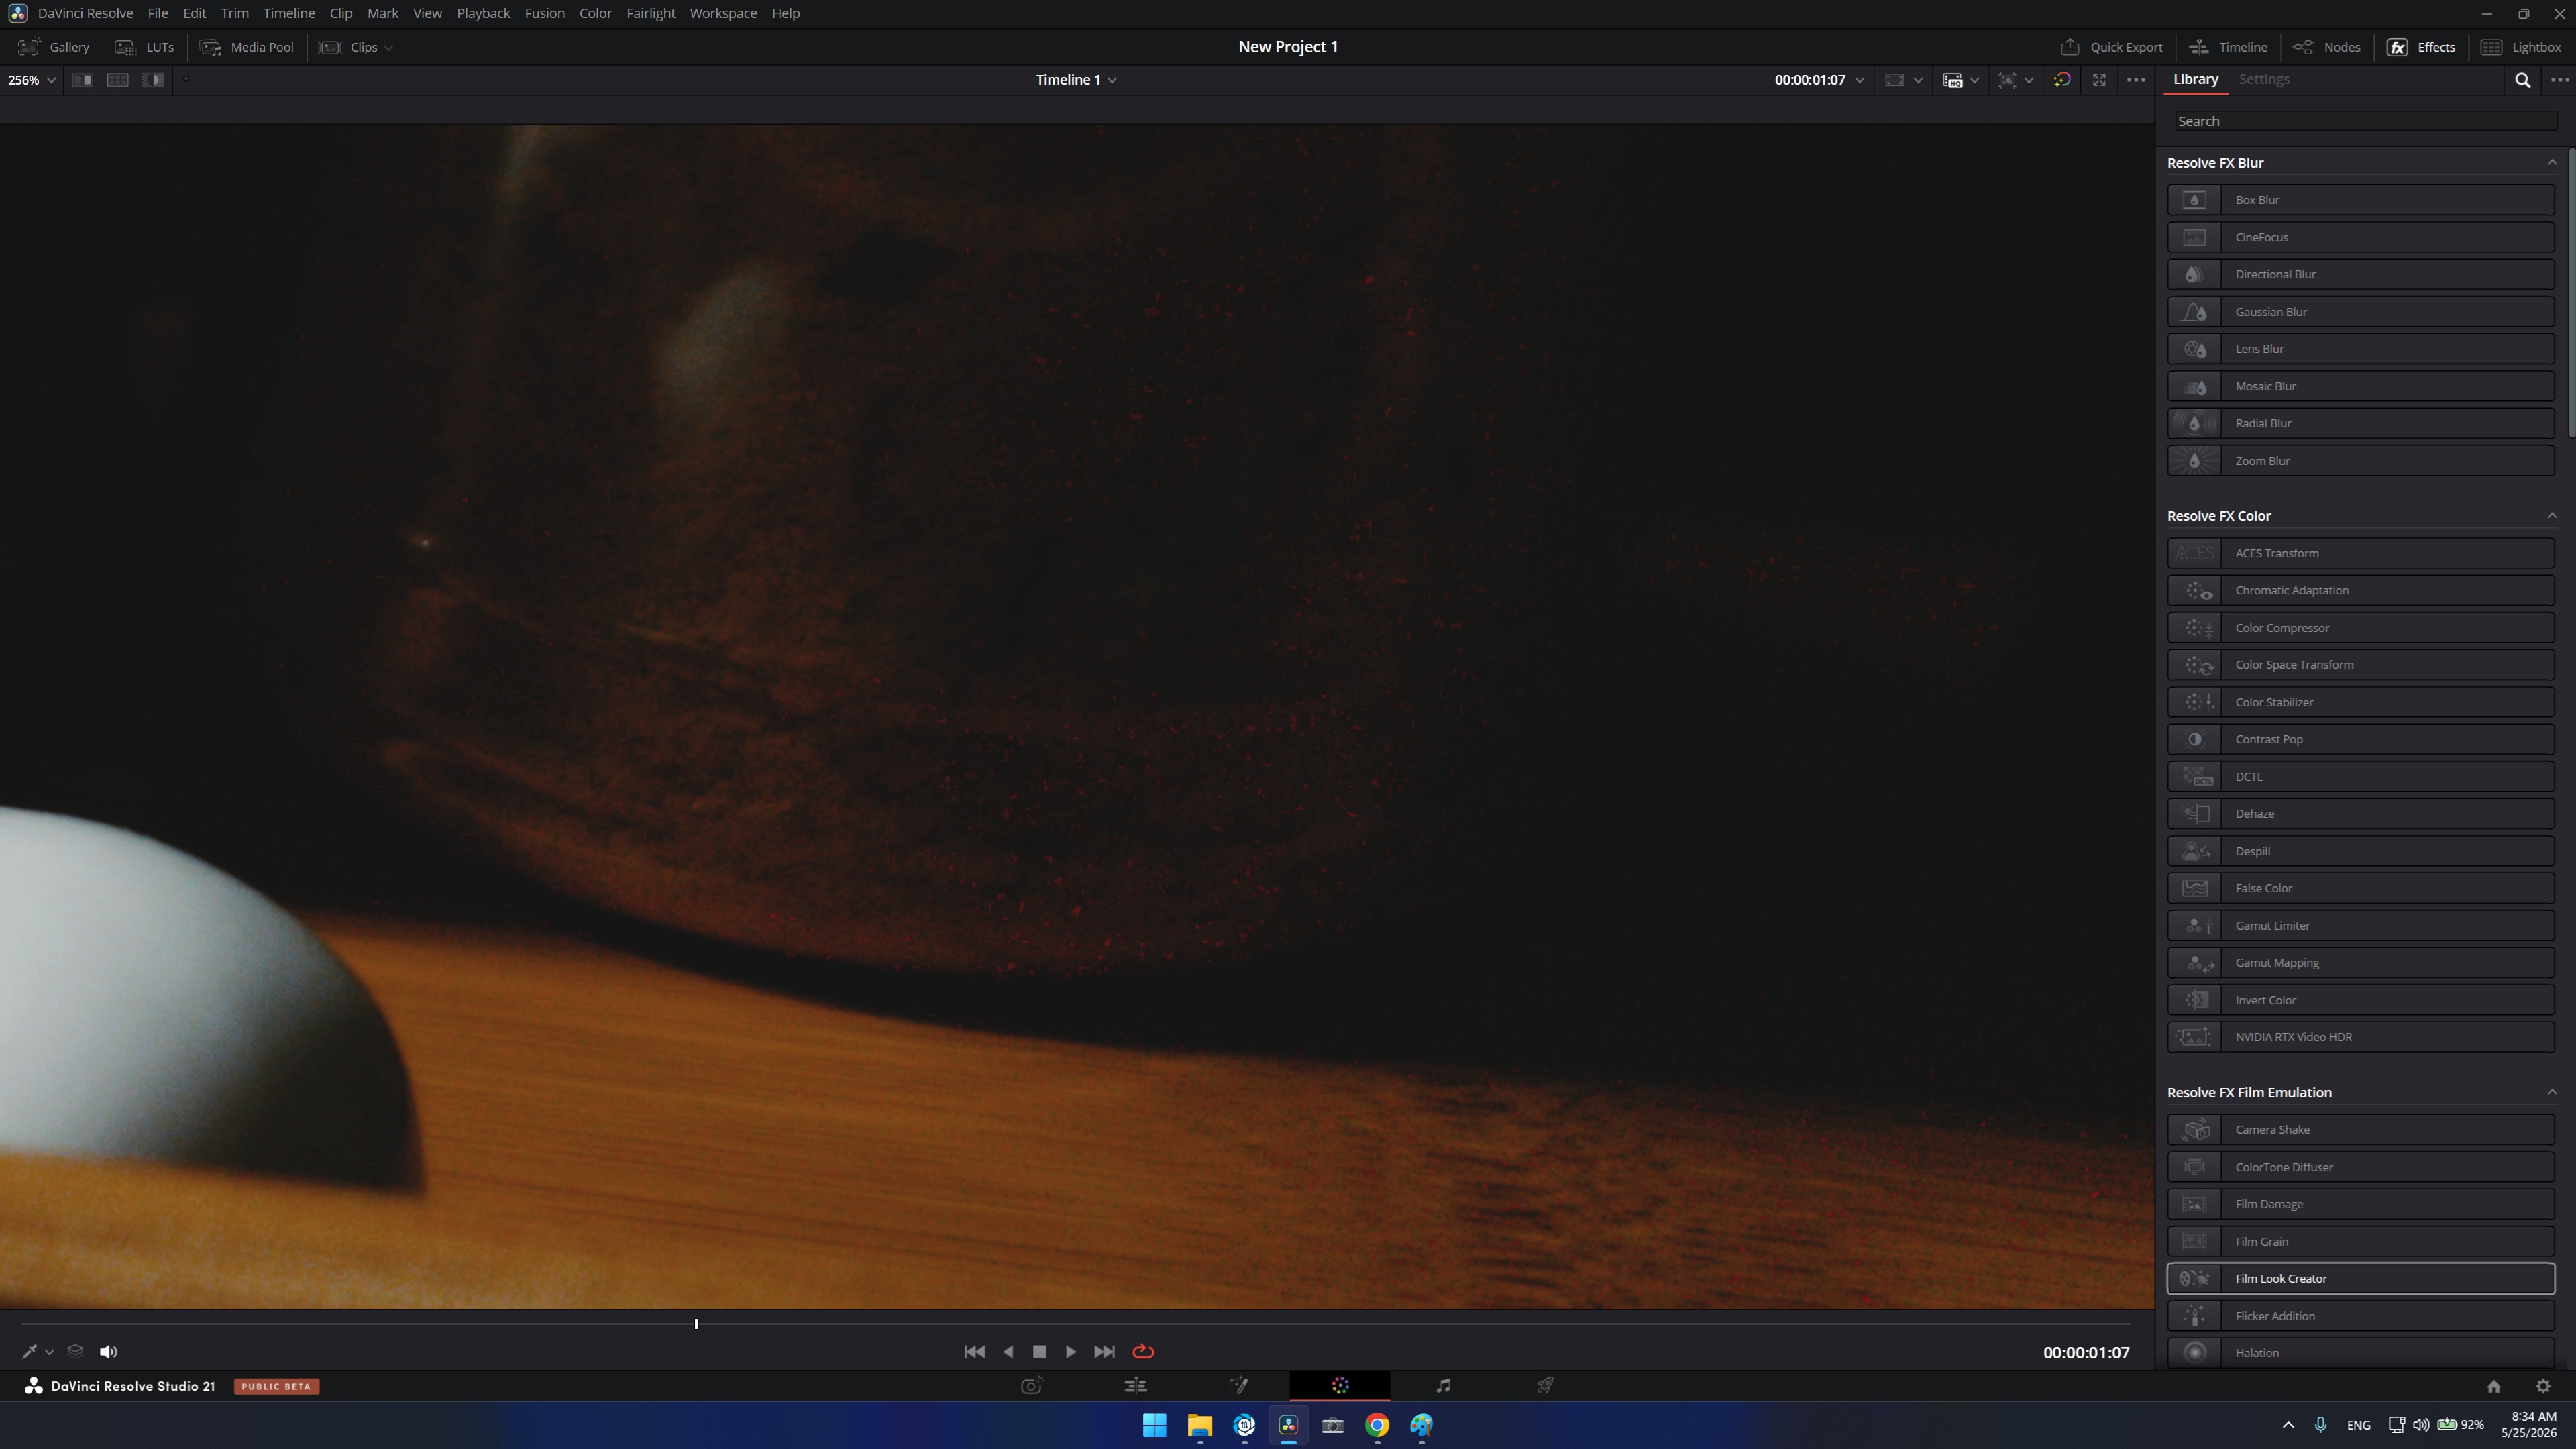Click the enhanced viewer expand icon

point(2099,80)
